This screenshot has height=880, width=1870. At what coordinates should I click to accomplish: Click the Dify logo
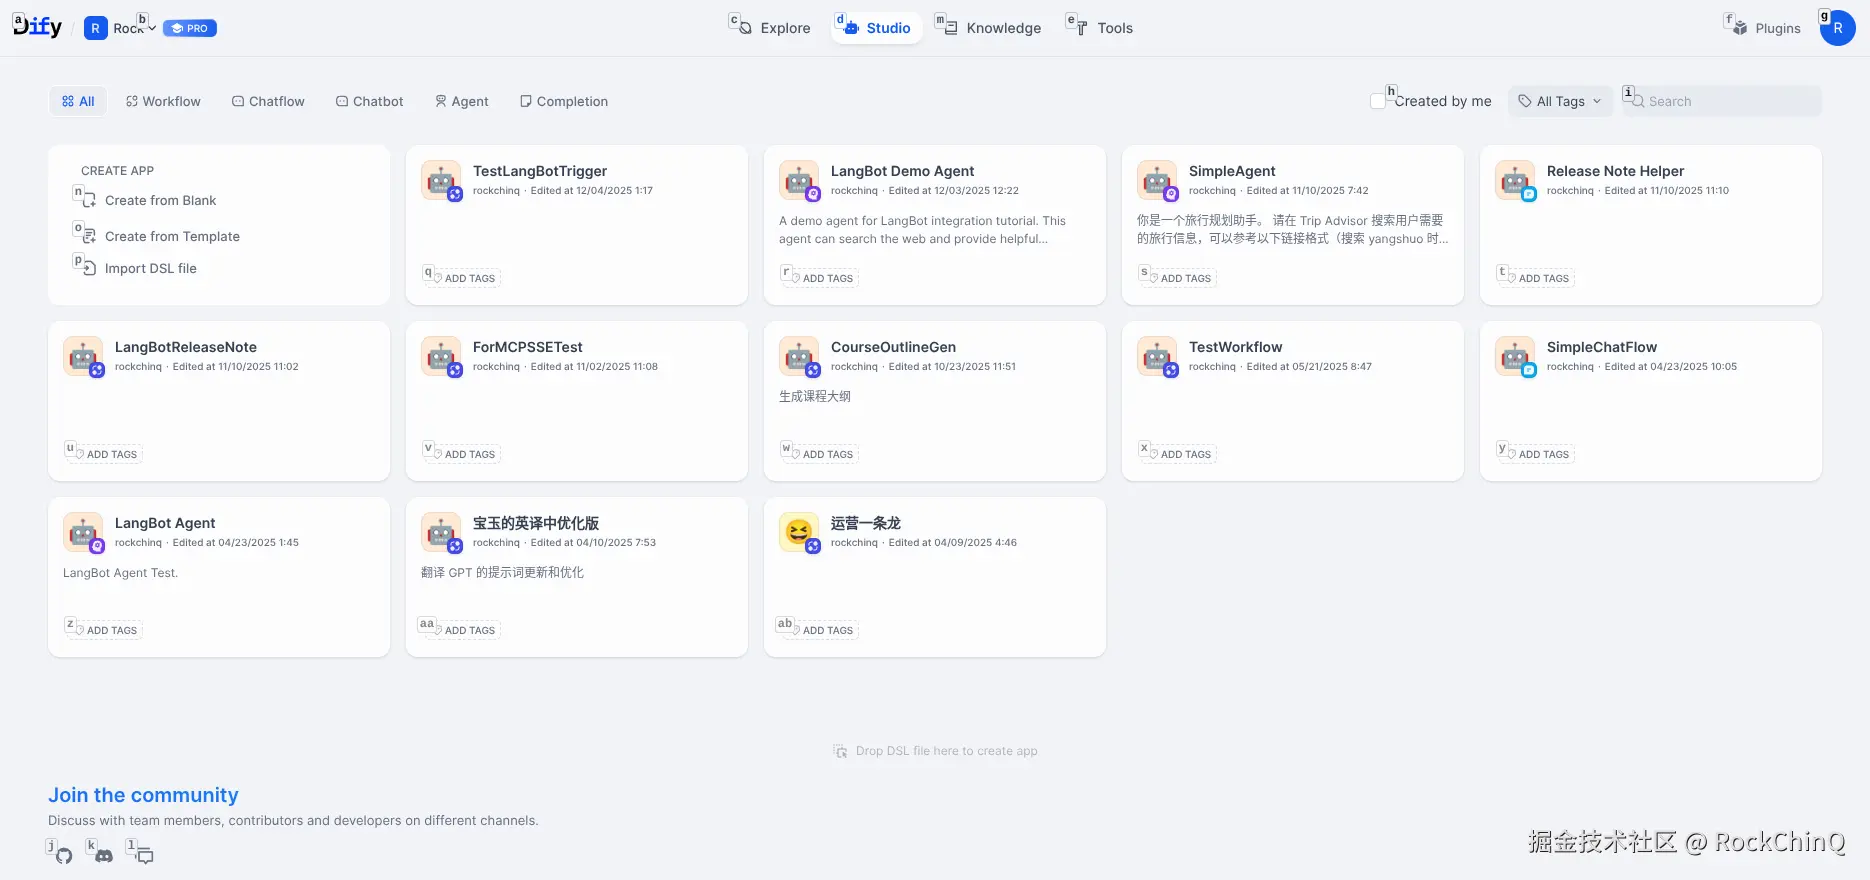(37, 27)
